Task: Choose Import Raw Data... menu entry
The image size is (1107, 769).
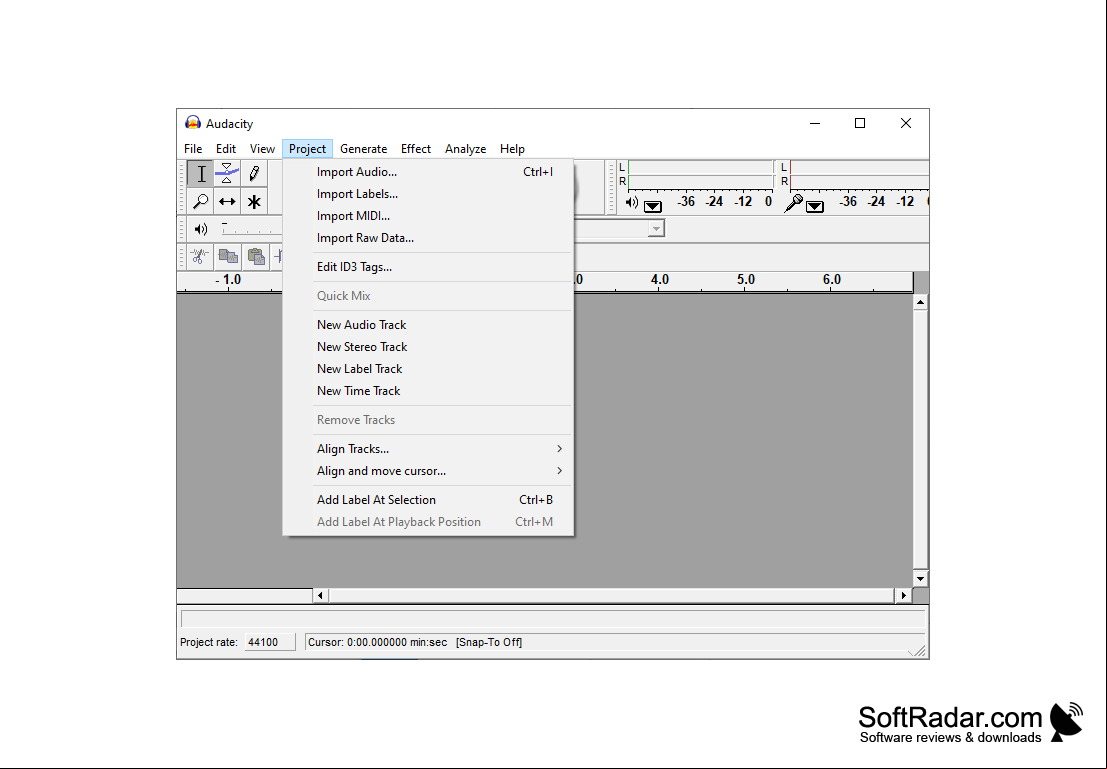Action: pos(428,237)
